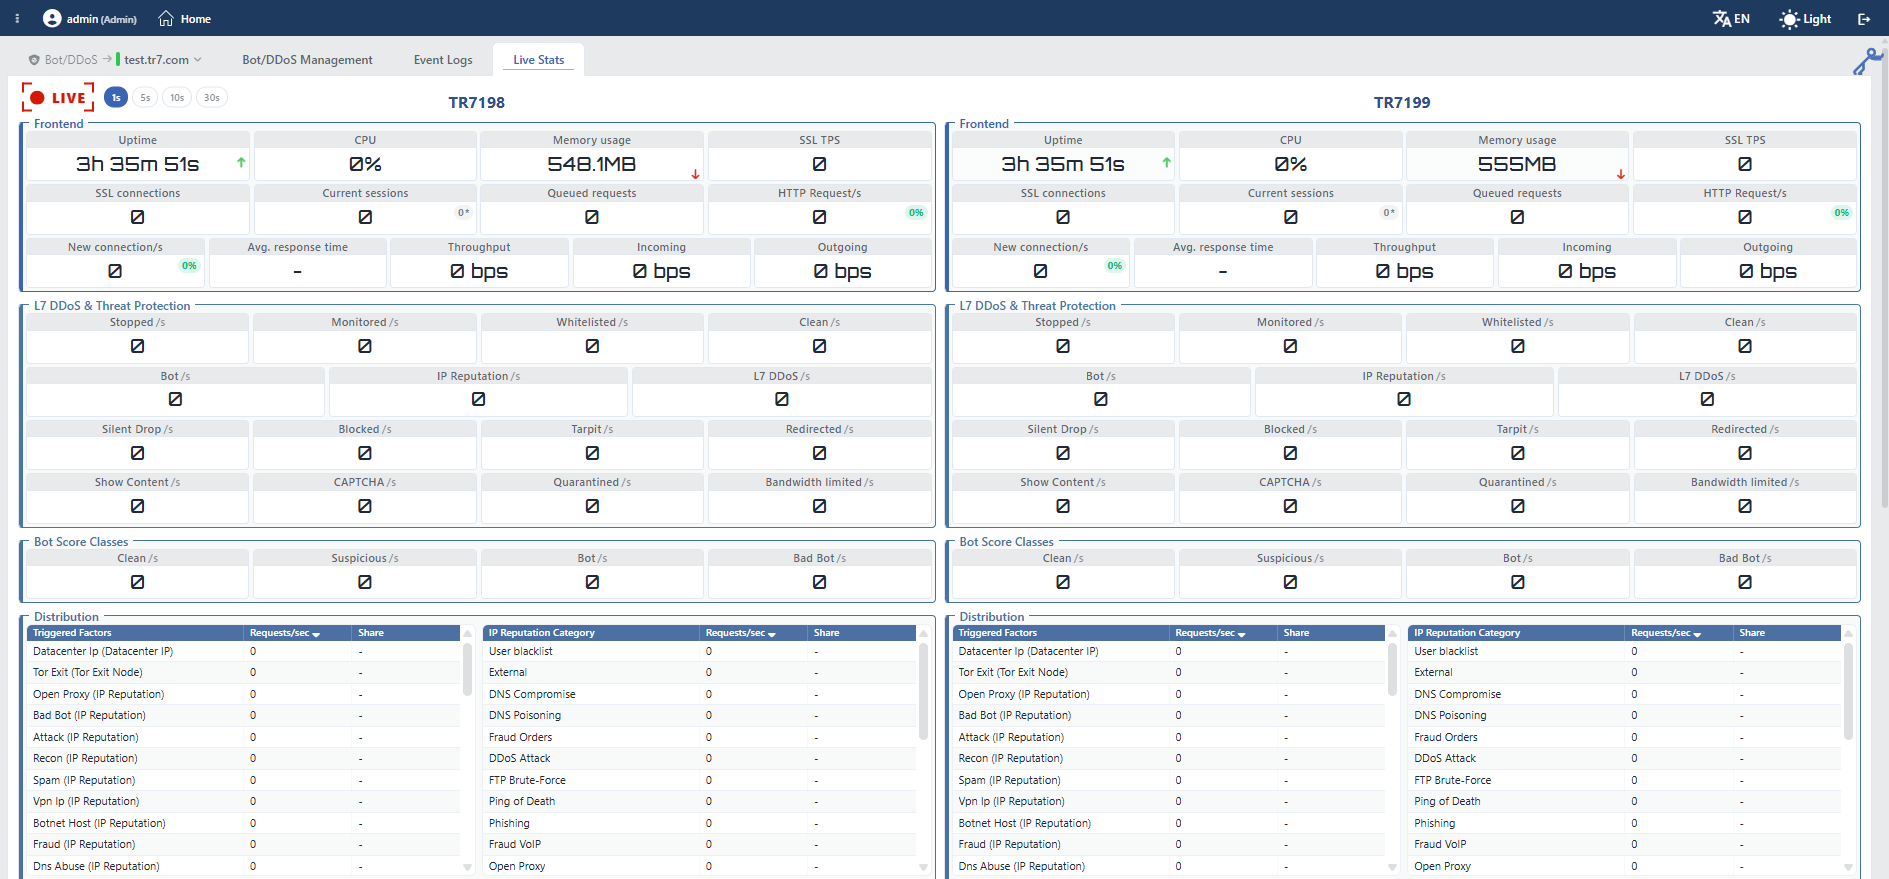Viewport: 1889px width, 879px height.
Task: Expand test.tr7.com domain dropdown
Action: point(197,60)
